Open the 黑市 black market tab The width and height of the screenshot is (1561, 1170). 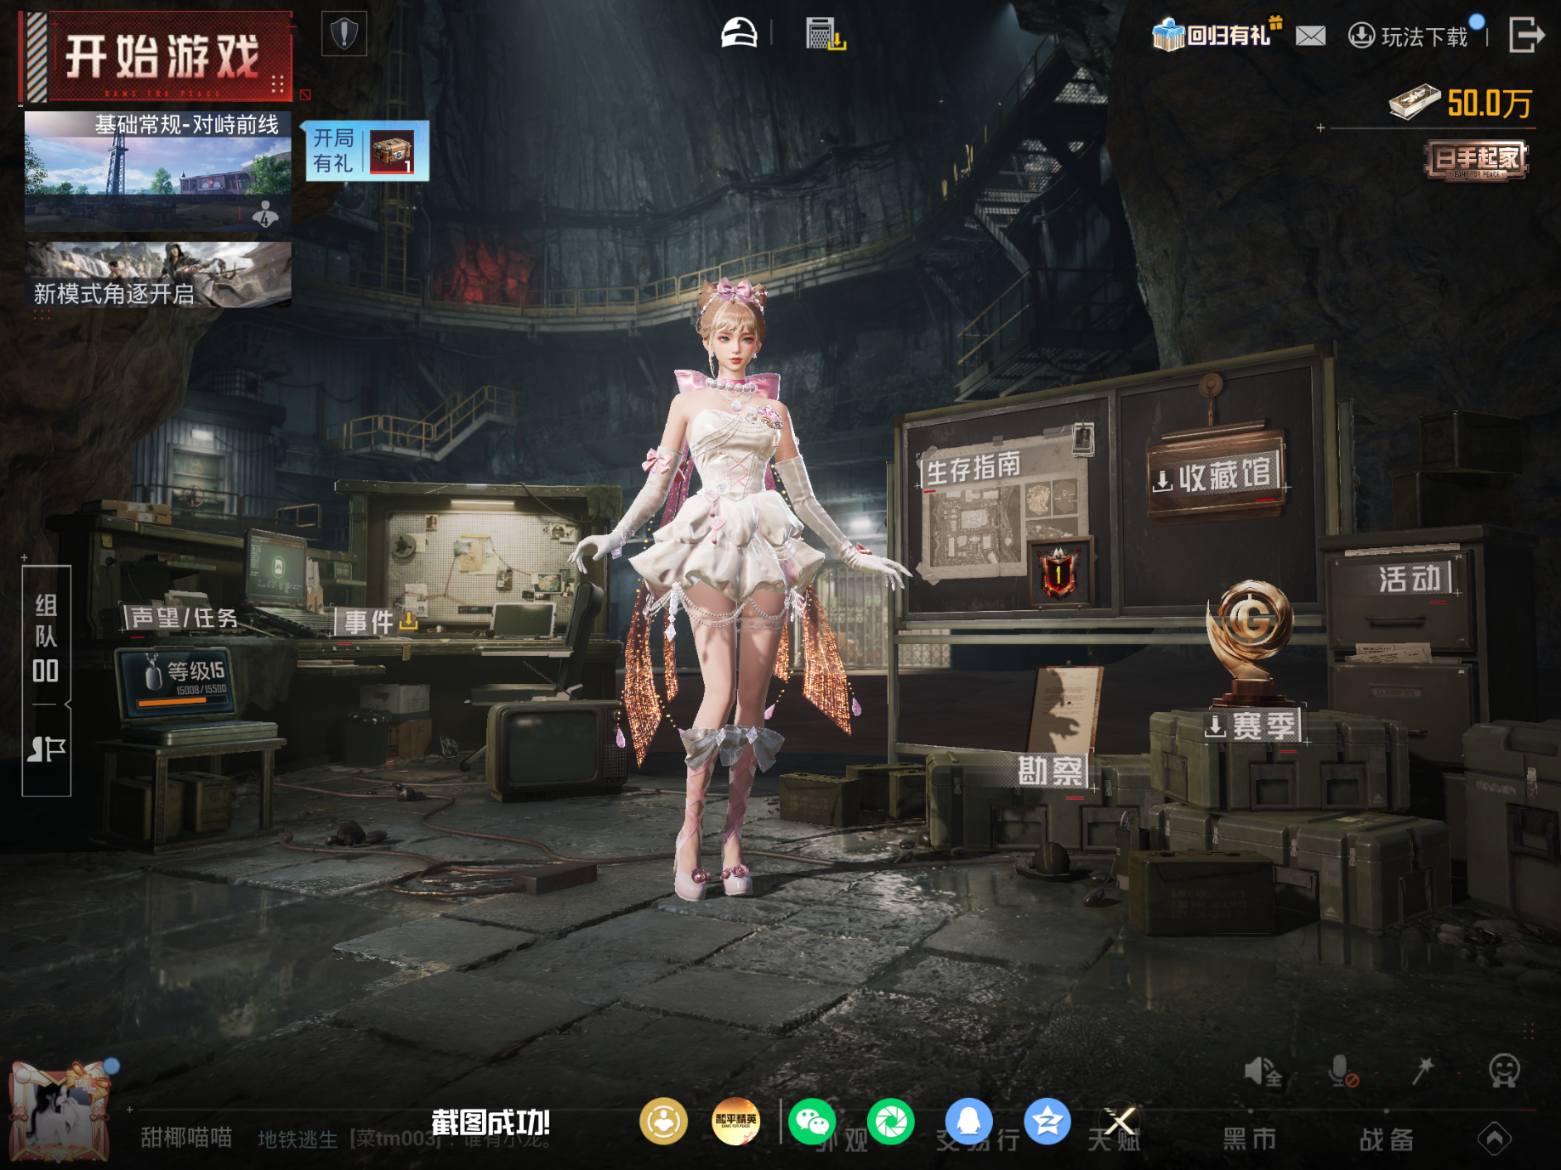(x=1249, y=1139)
